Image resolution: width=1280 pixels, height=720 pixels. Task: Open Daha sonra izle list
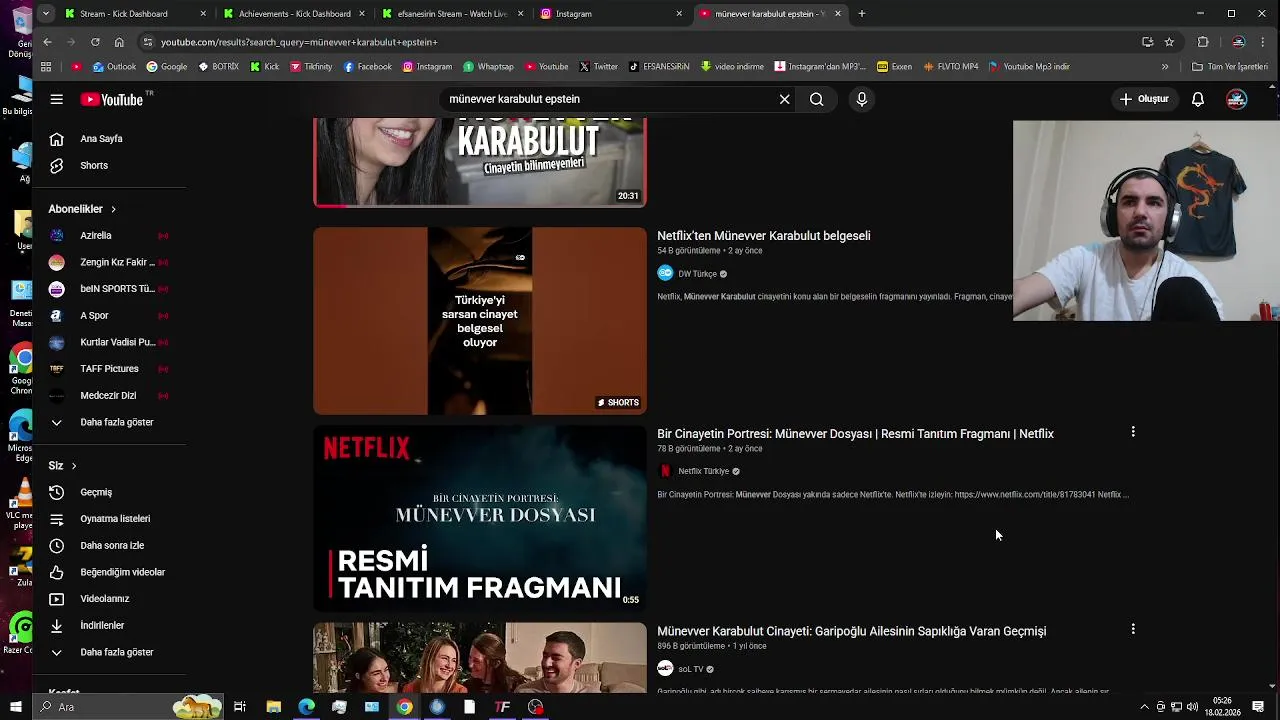(112, 545)
